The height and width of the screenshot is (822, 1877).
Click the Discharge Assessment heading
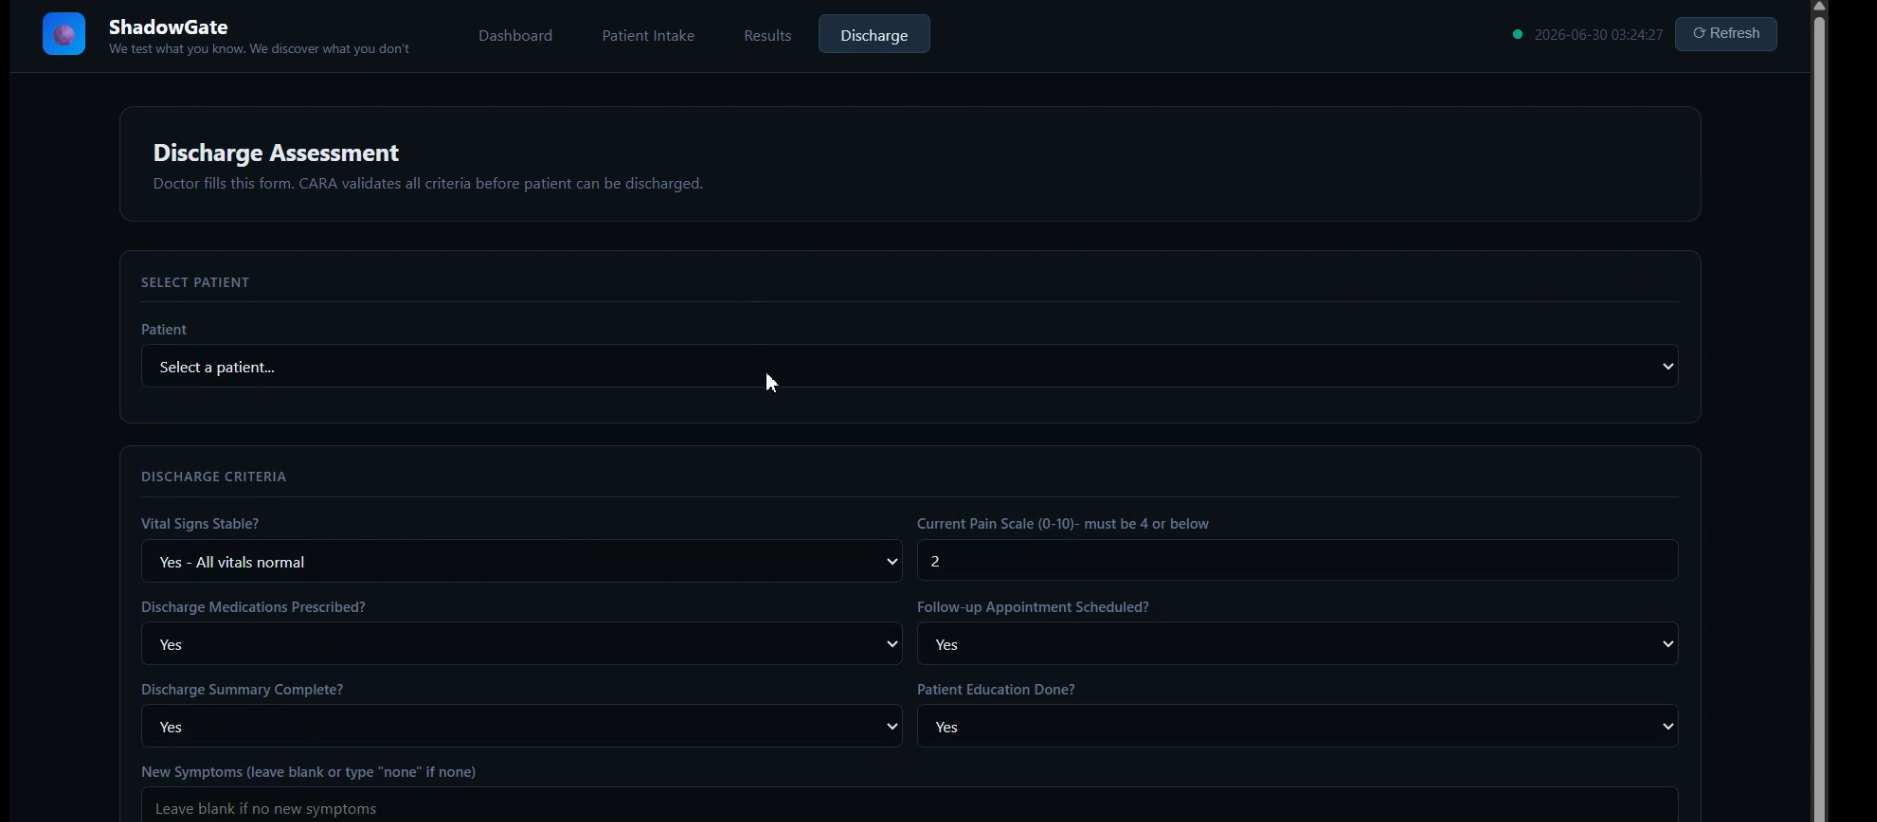tap(276, 153)
